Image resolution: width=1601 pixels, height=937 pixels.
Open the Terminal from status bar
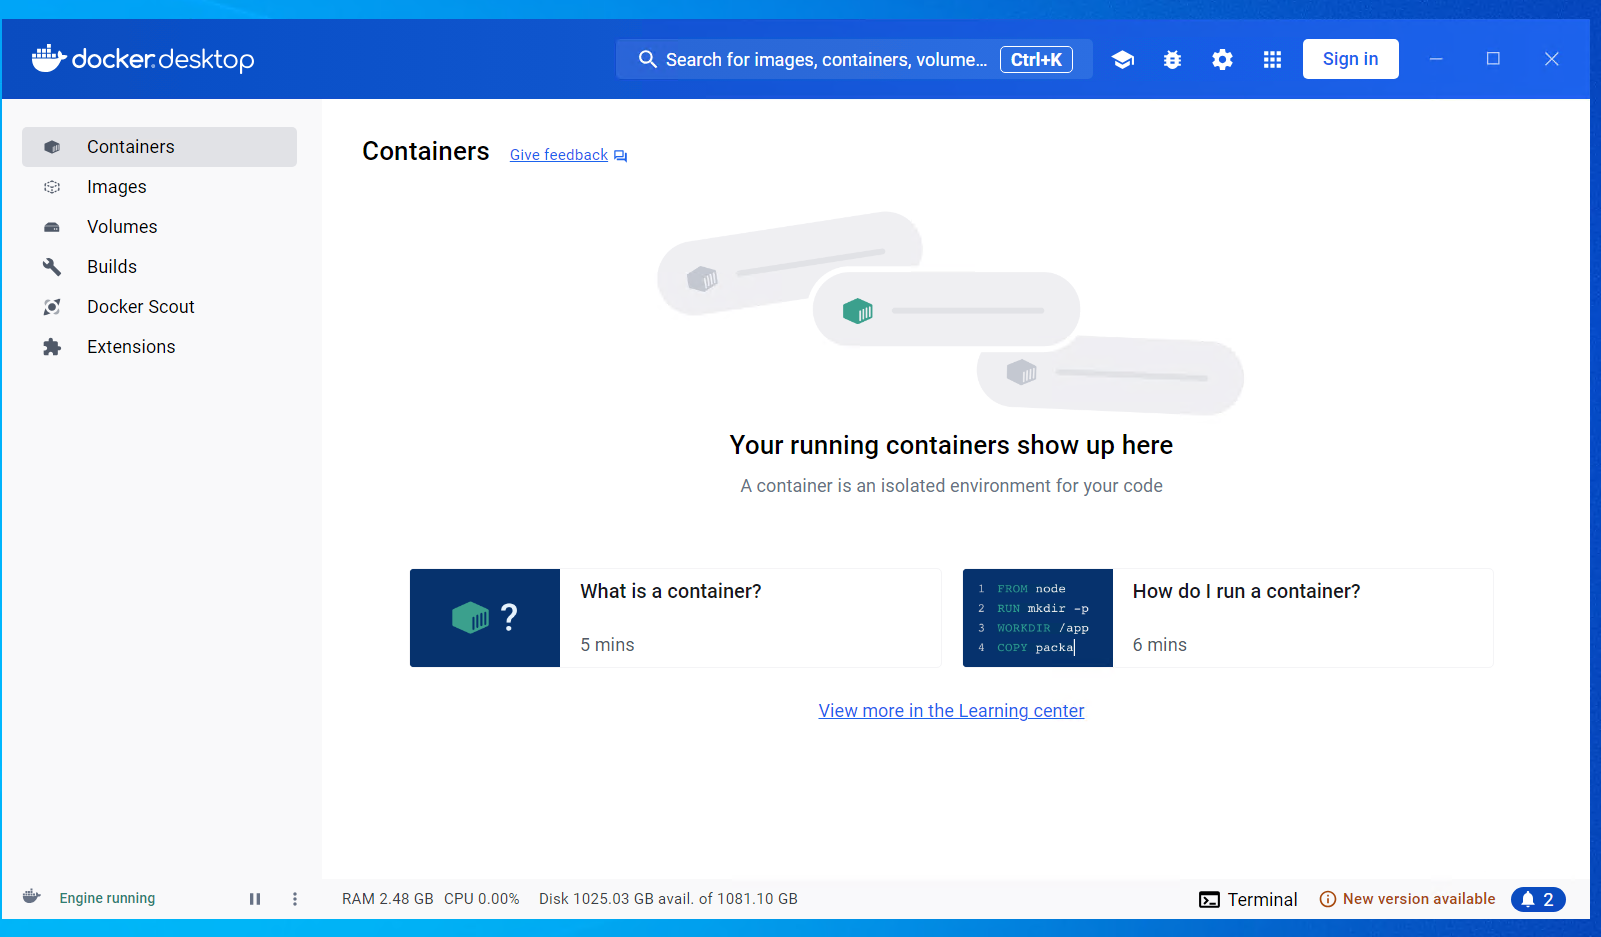(x=1248, y=899)
